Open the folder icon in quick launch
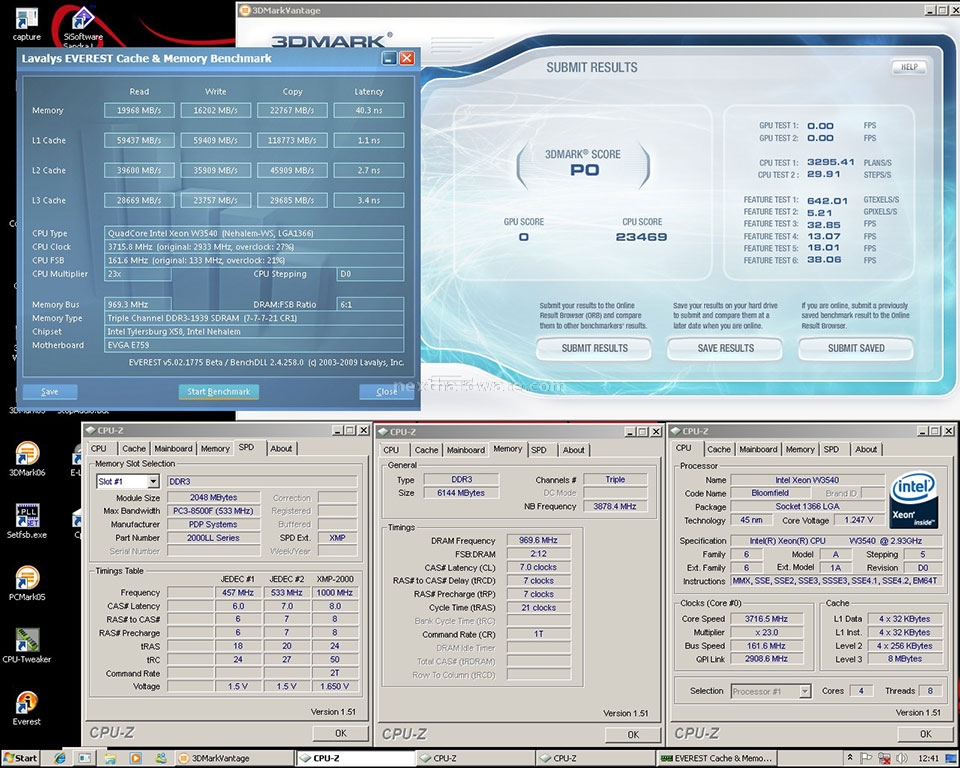This screenshot has width=960, height=768. pos(110,758)
